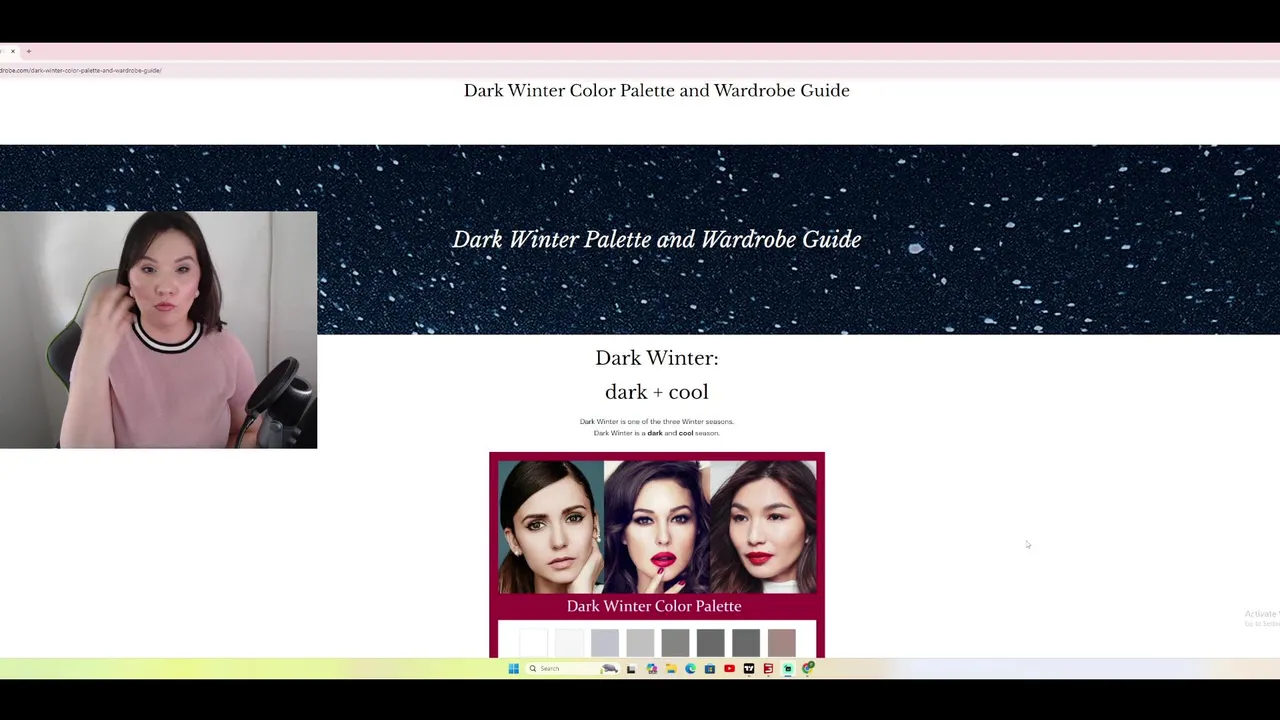Click 'Dark Winter is a dark and cool season' text
This screenshot has width=1280, height=720.
coord(657,433)
